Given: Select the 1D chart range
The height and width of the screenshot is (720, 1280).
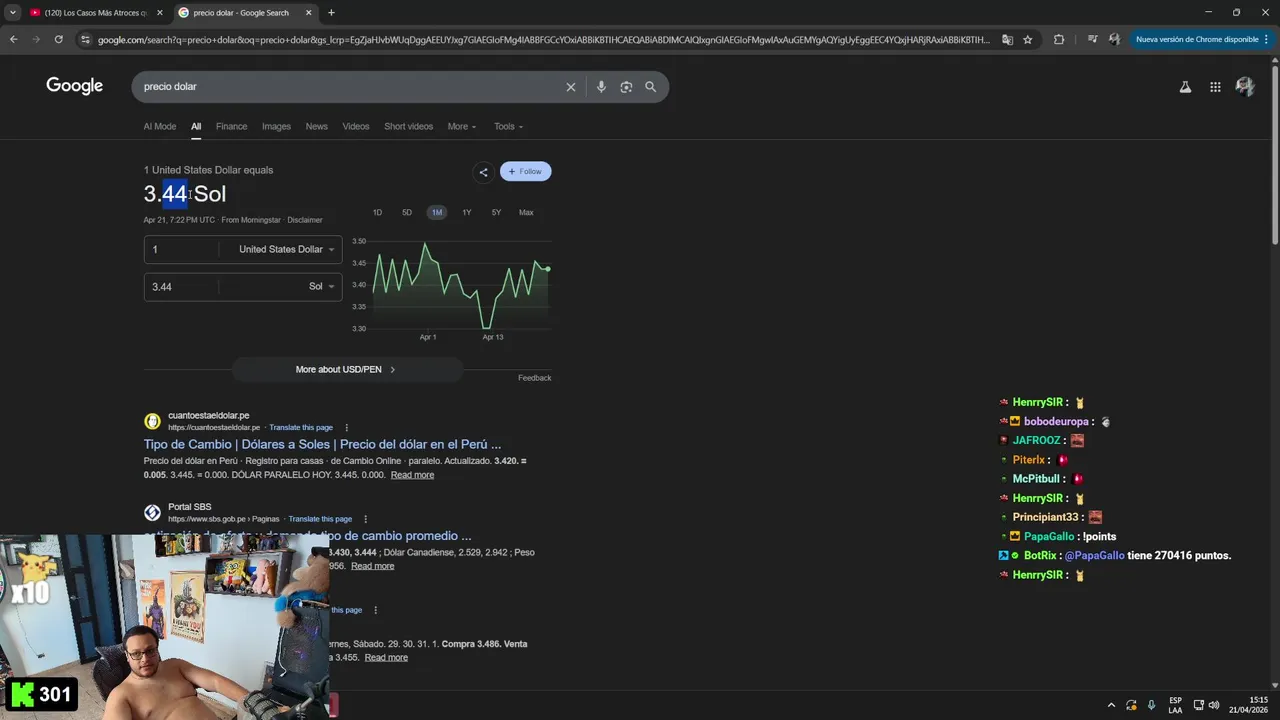Looking at the screenshot, I should 377,212.
